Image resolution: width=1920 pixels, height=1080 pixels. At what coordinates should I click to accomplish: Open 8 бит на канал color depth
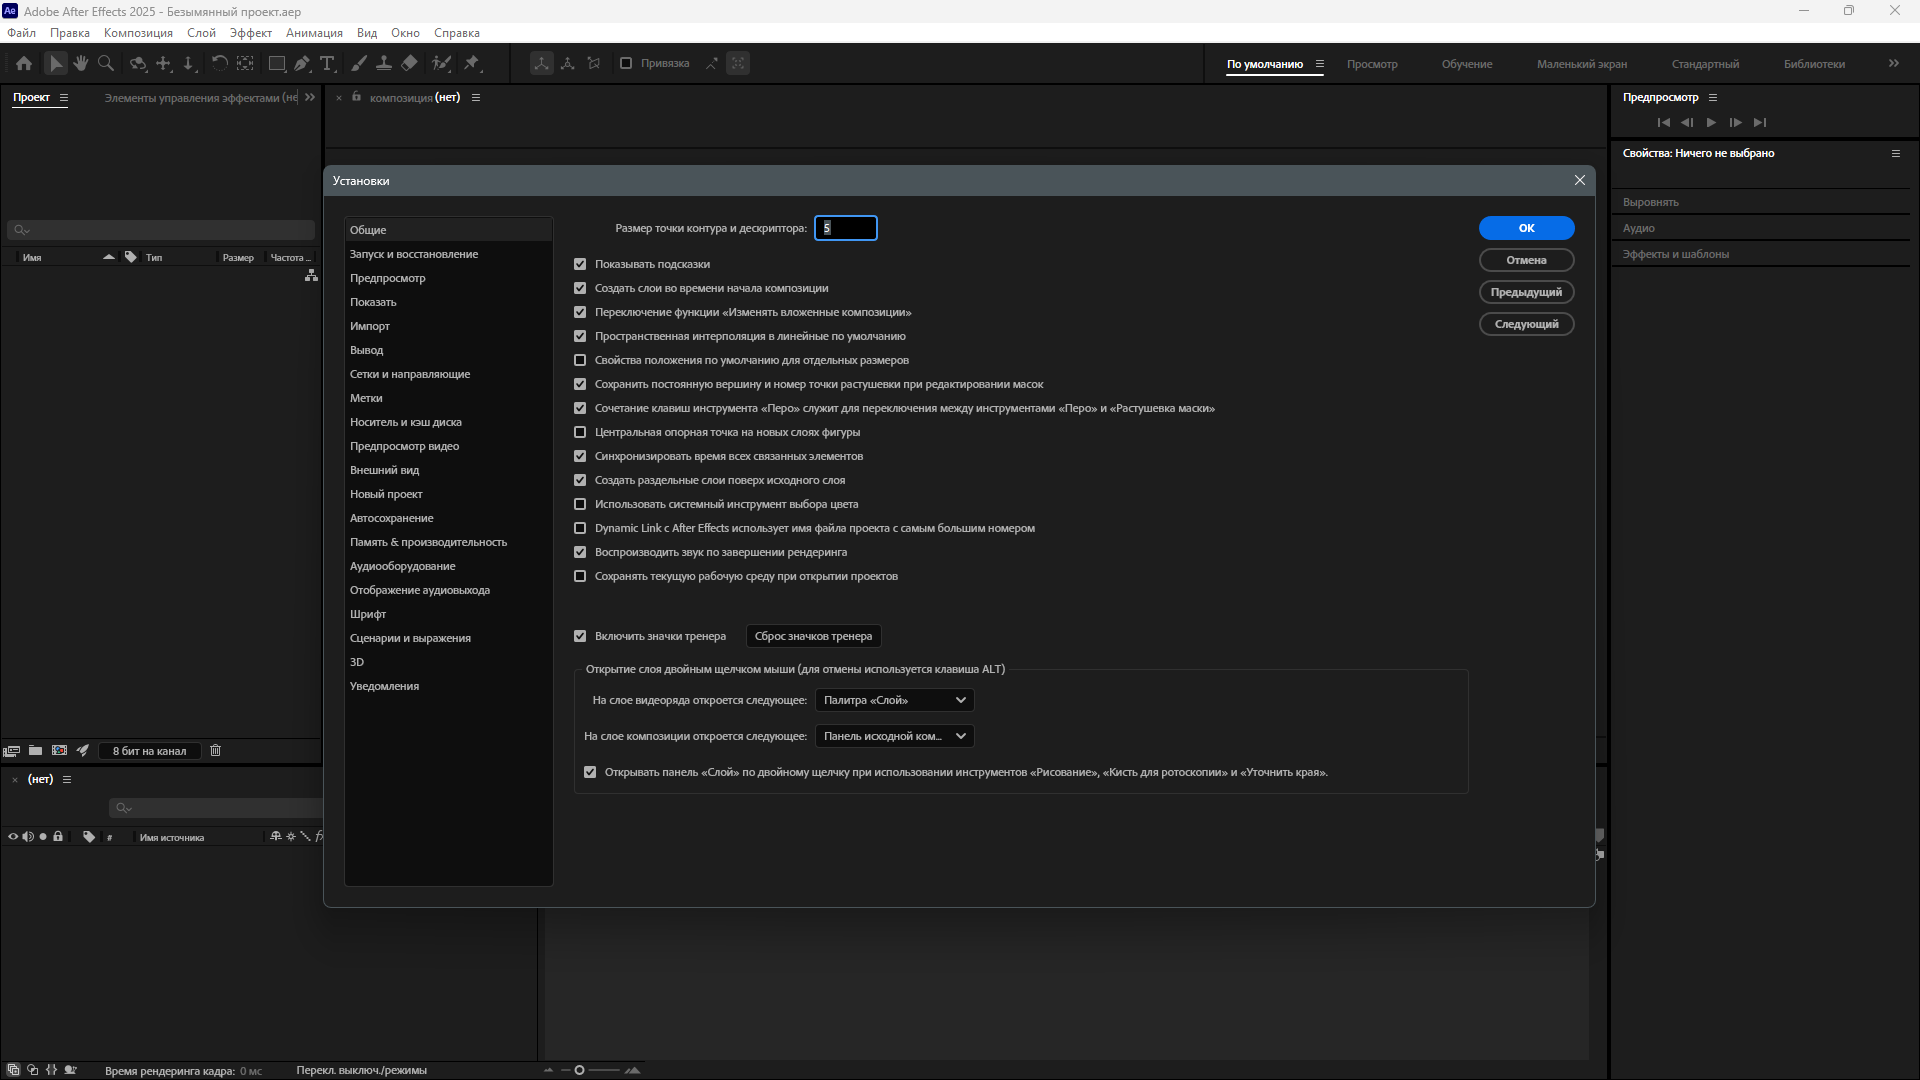[150, 751]
